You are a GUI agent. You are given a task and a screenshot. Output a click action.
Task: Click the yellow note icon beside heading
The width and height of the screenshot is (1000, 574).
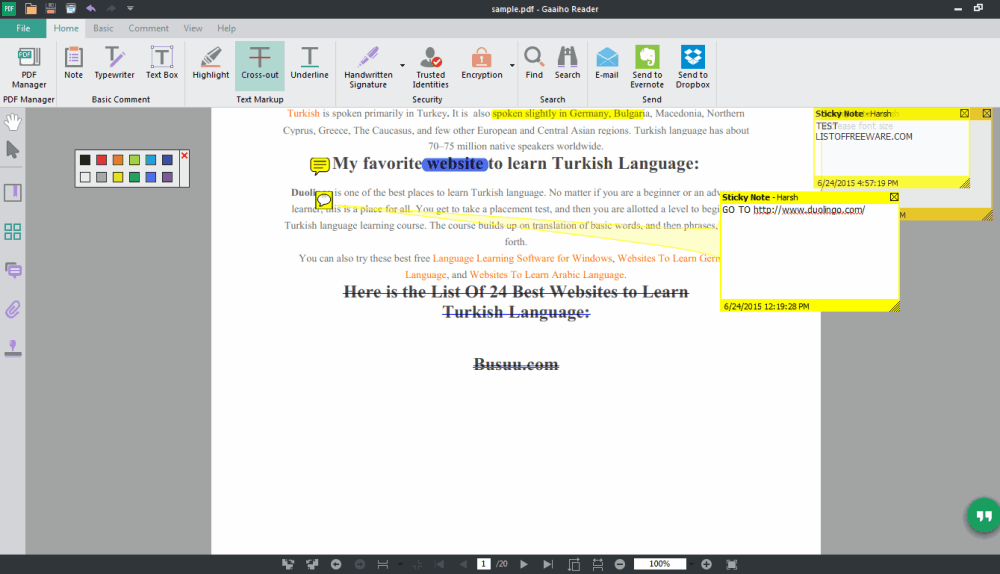pos(320,166)
